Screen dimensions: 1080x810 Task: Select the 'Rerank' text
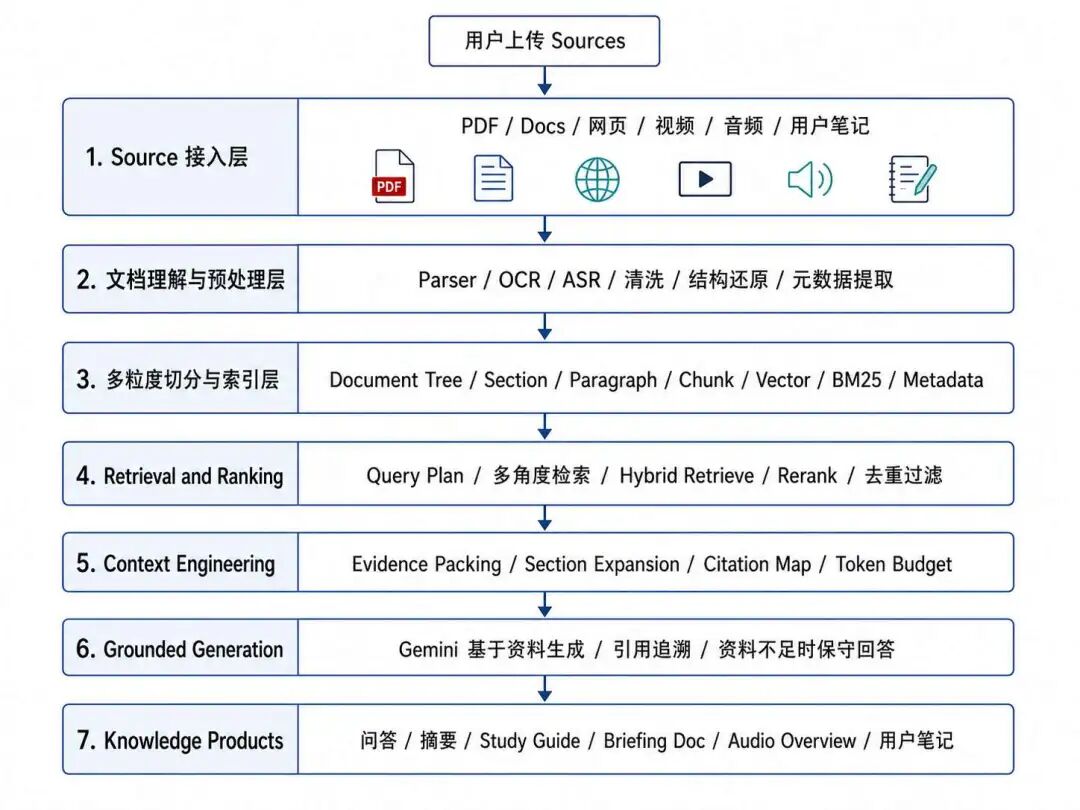(807, 475)
